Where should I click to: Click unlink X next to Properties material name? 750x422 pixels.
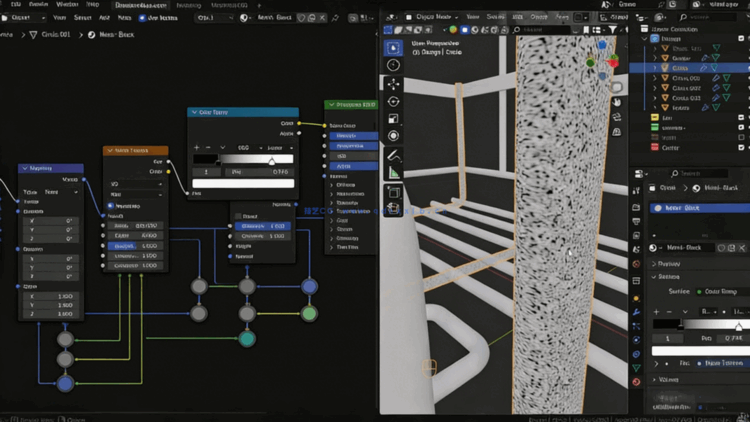pos(742,248)
